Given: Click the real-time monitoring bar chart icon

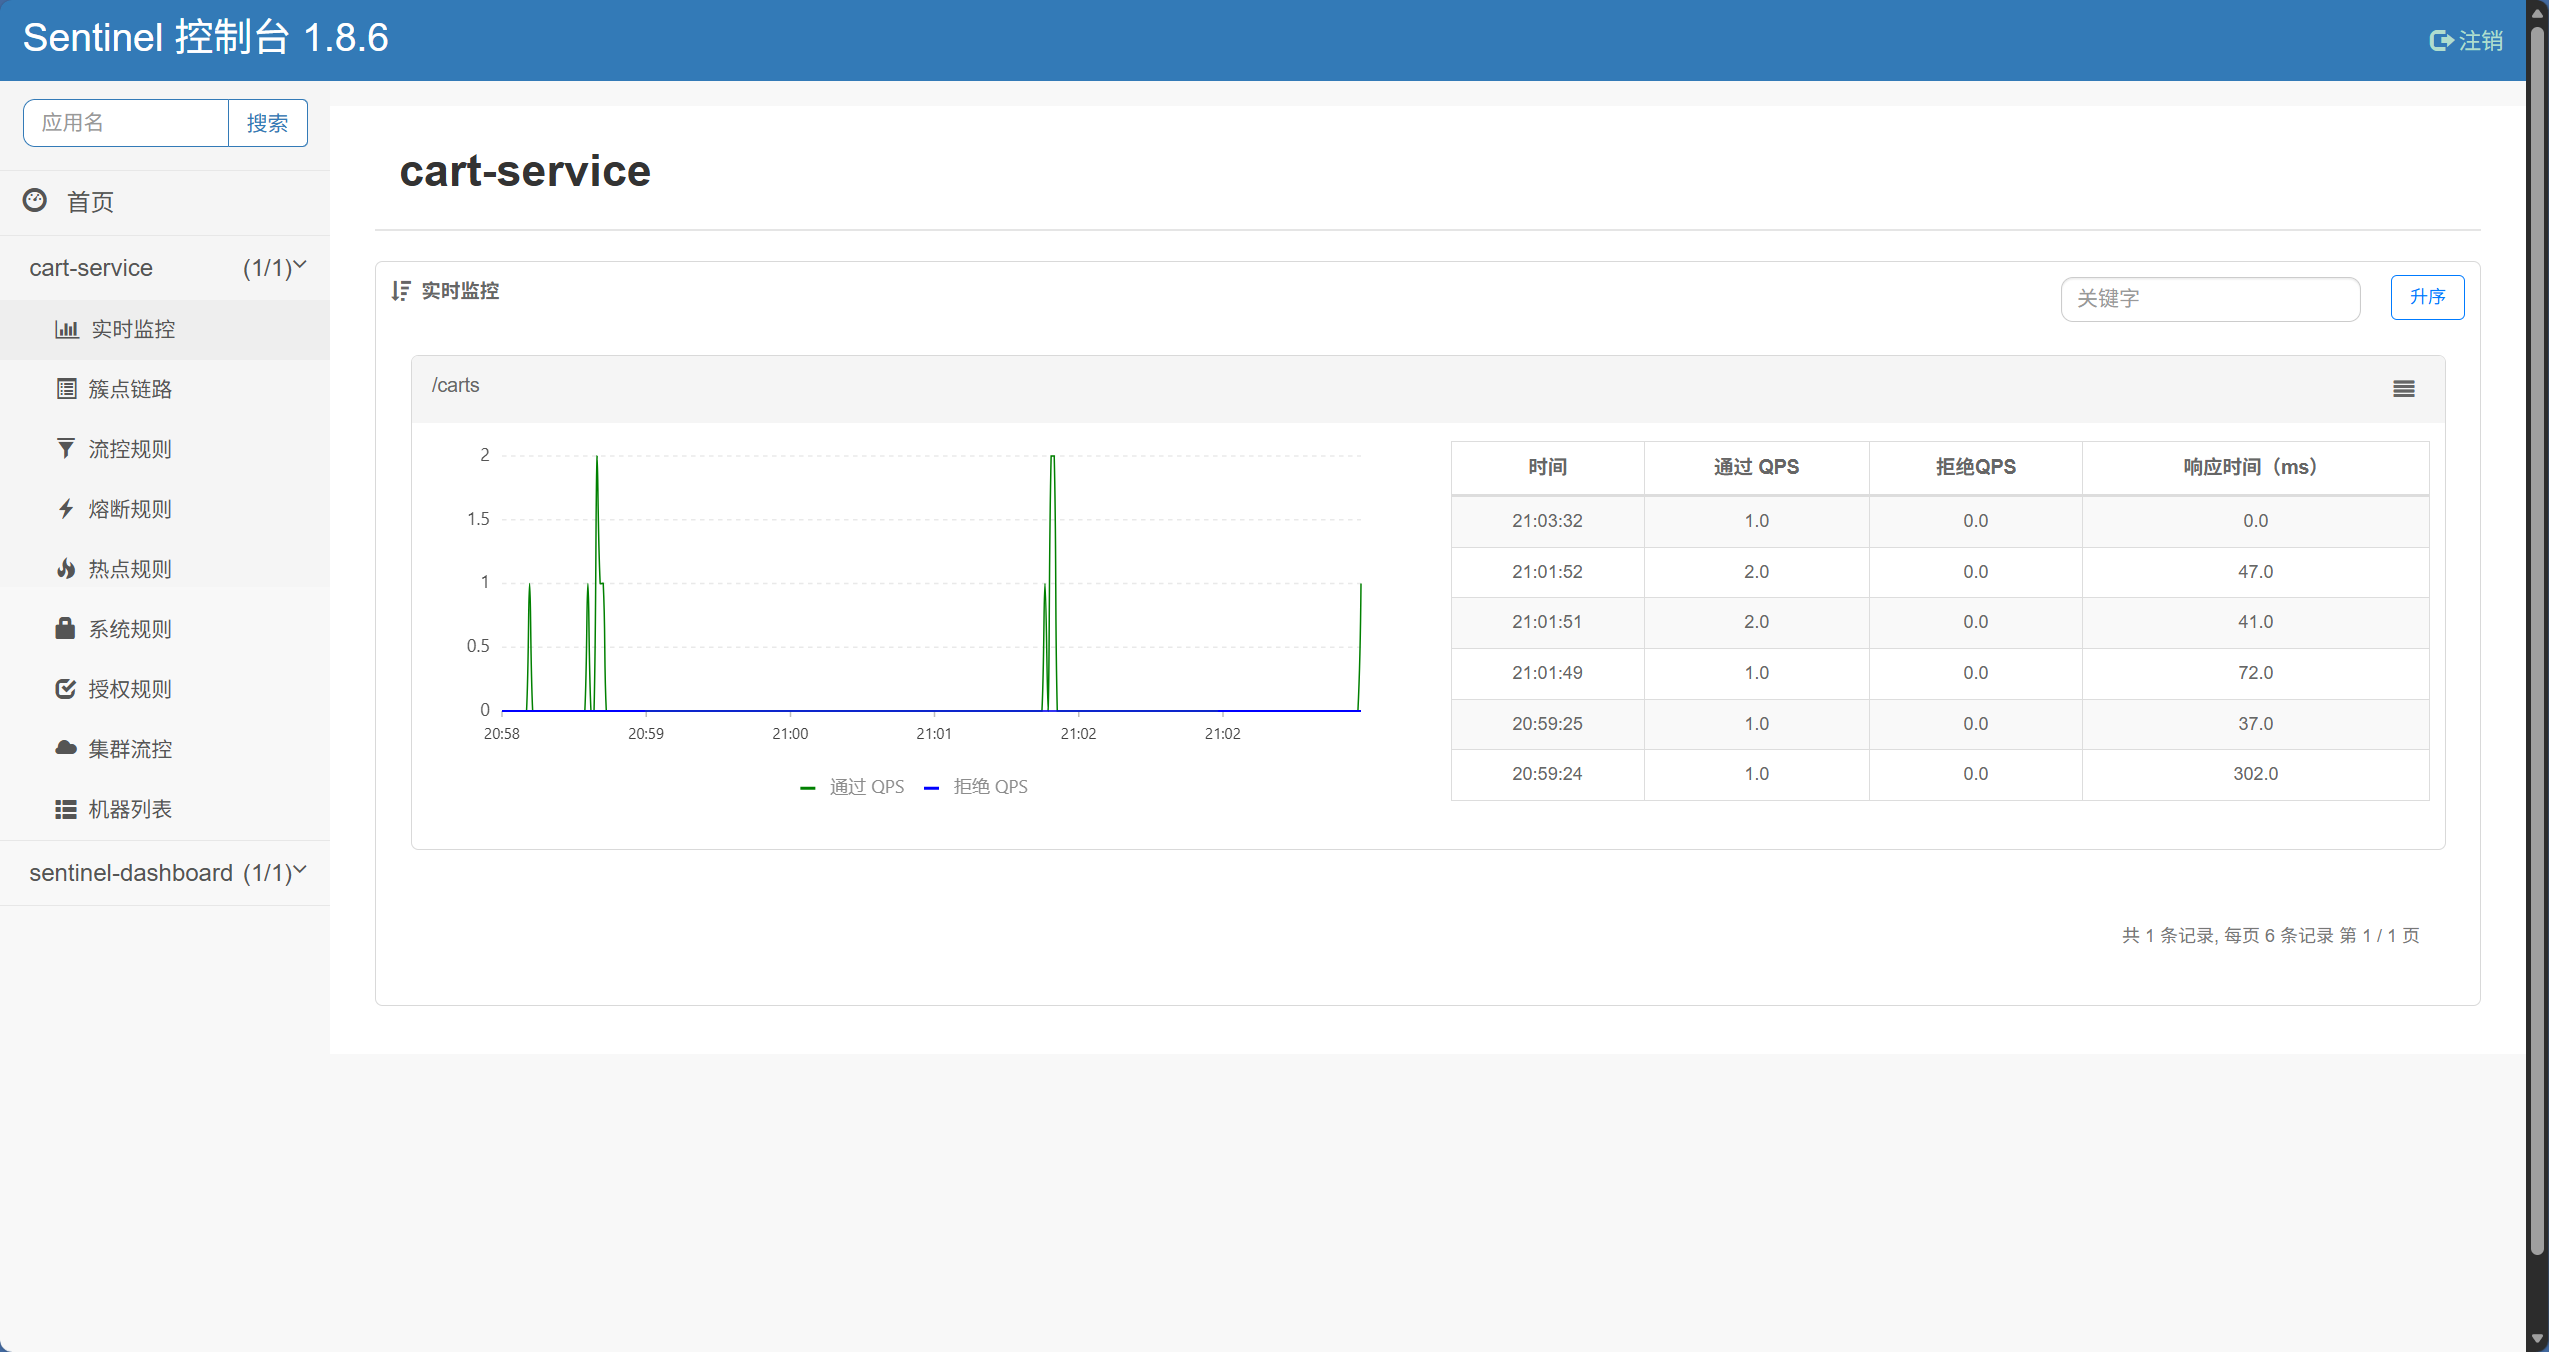Looking at the screenshot, I should 66,329.
